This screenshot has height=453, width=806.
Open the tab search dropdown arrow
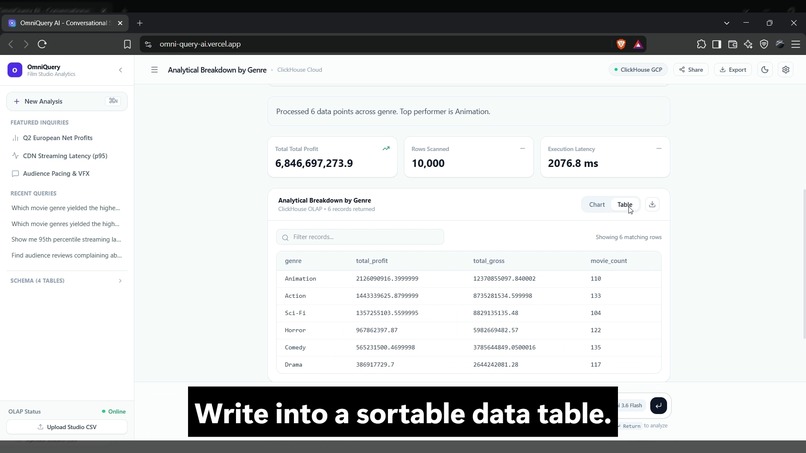click(x=726, y=23)
